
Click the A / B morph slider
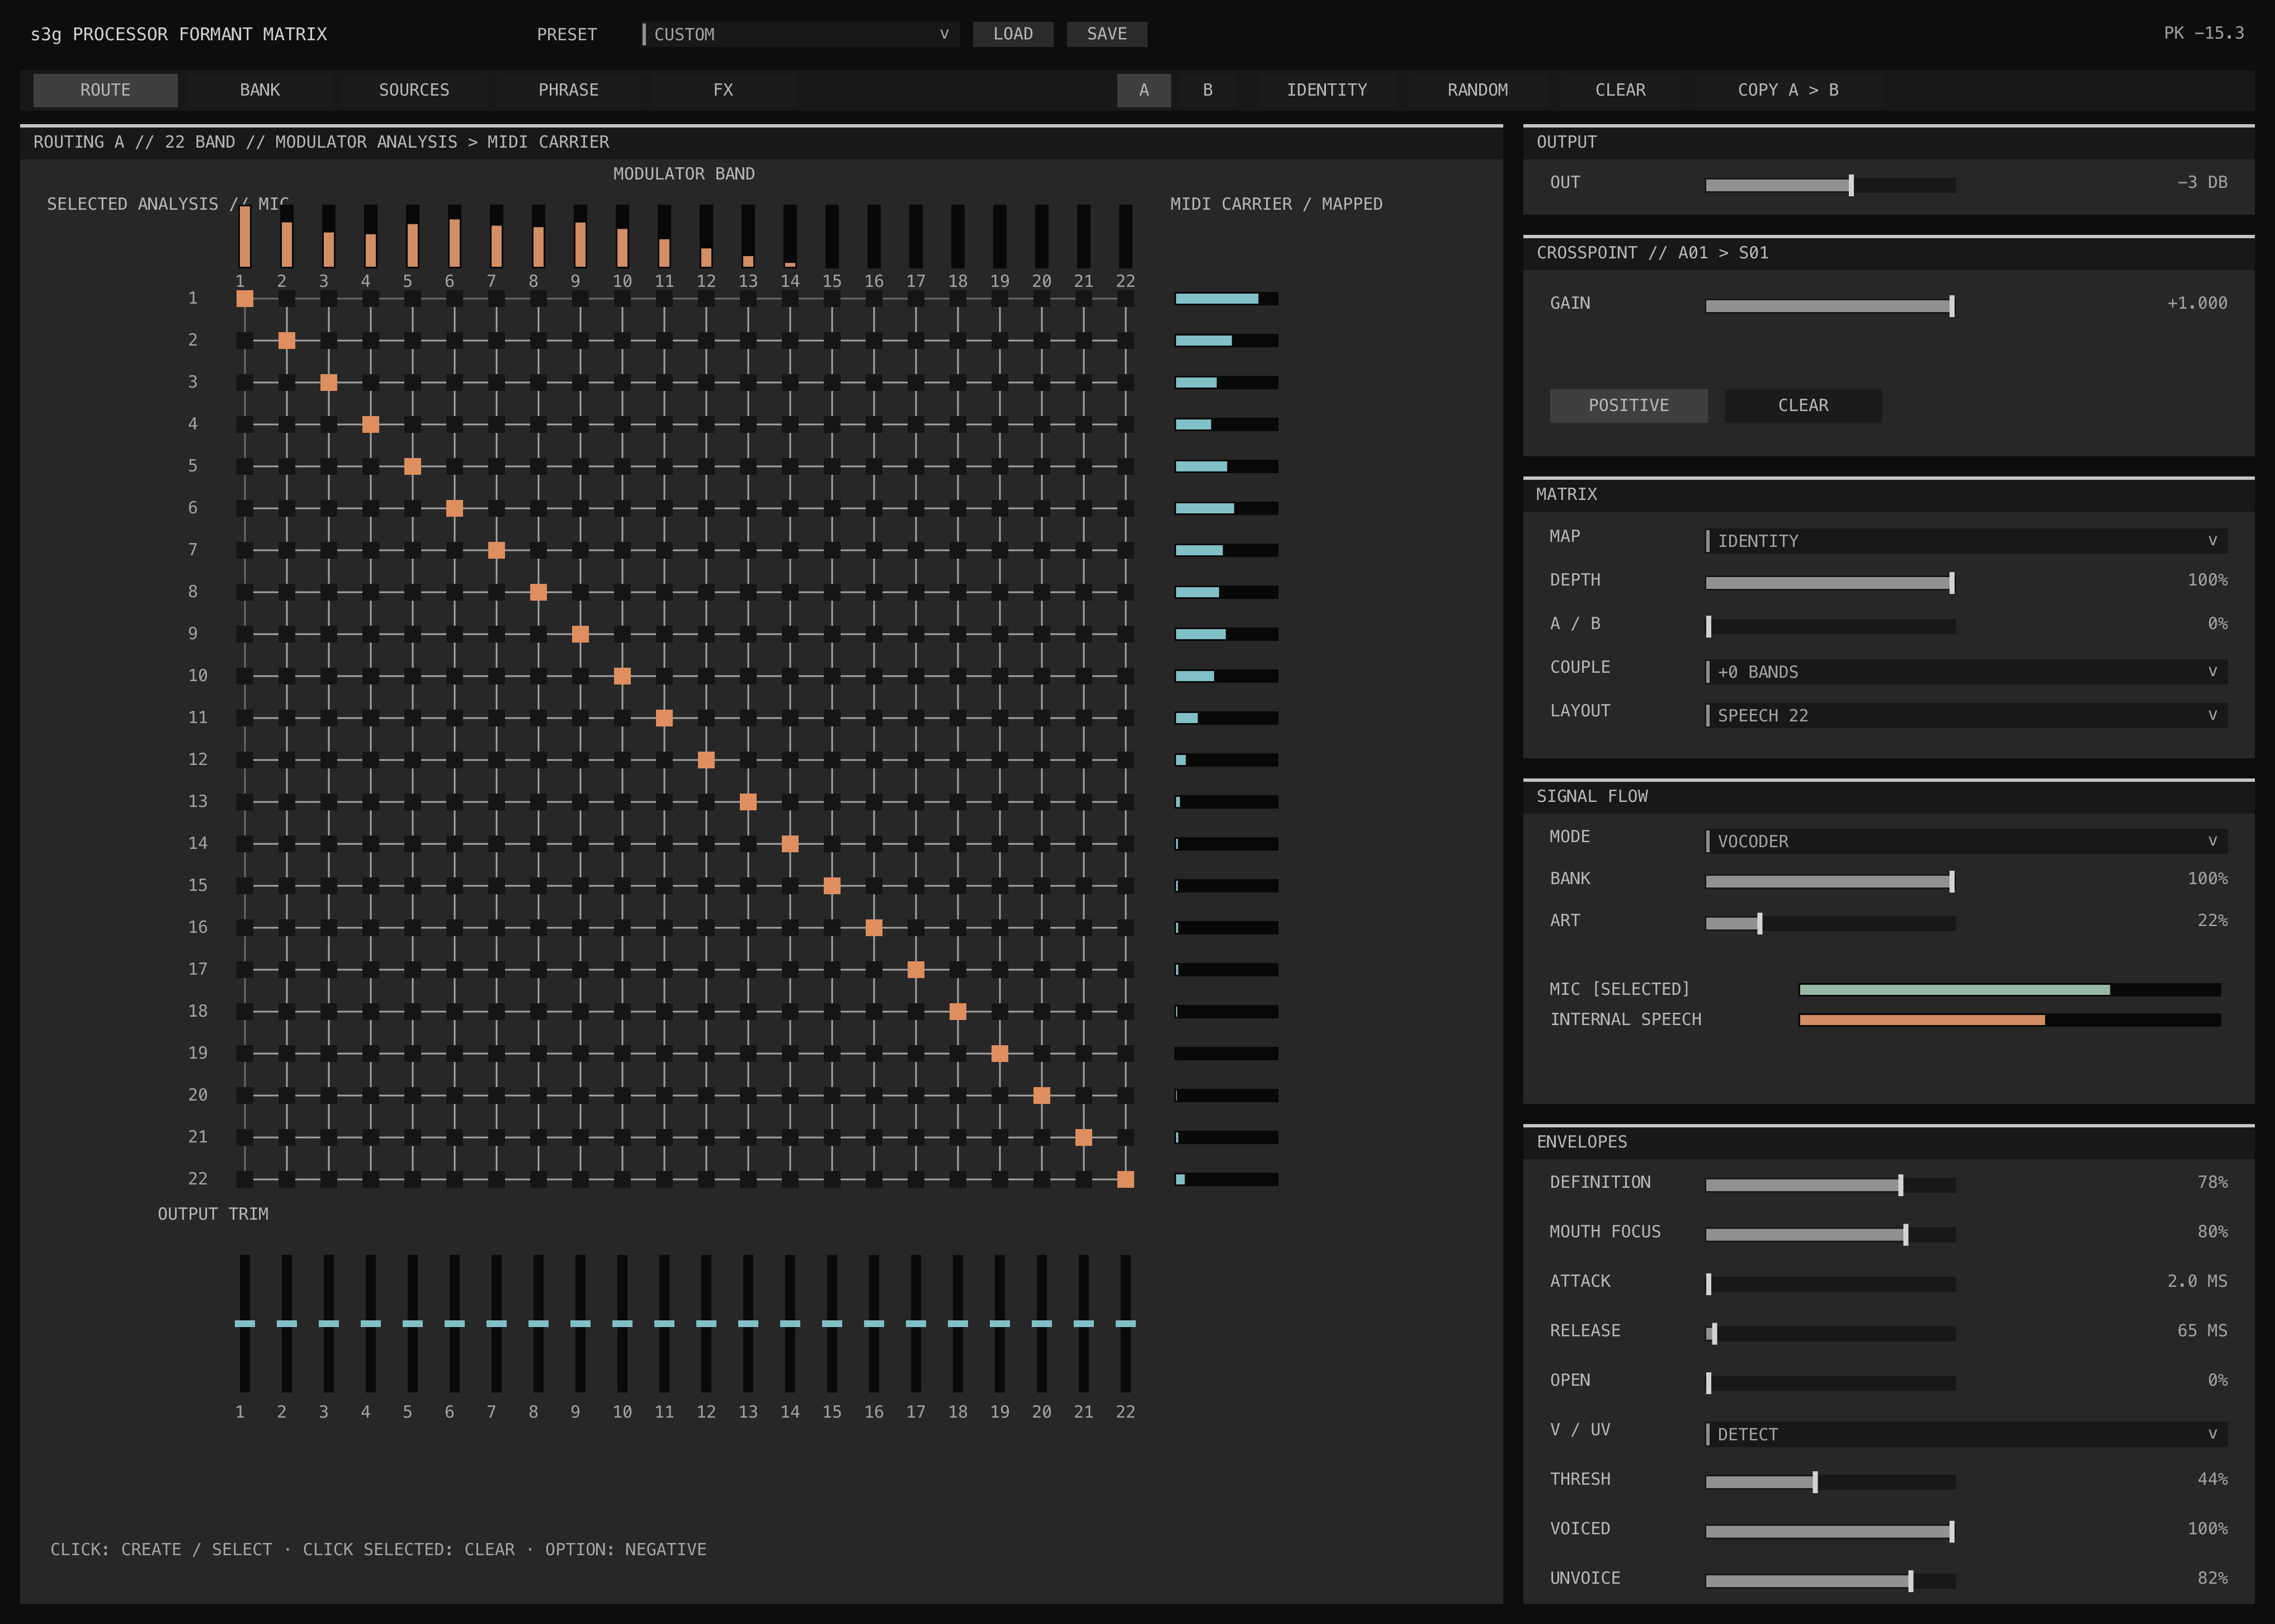1830,627
